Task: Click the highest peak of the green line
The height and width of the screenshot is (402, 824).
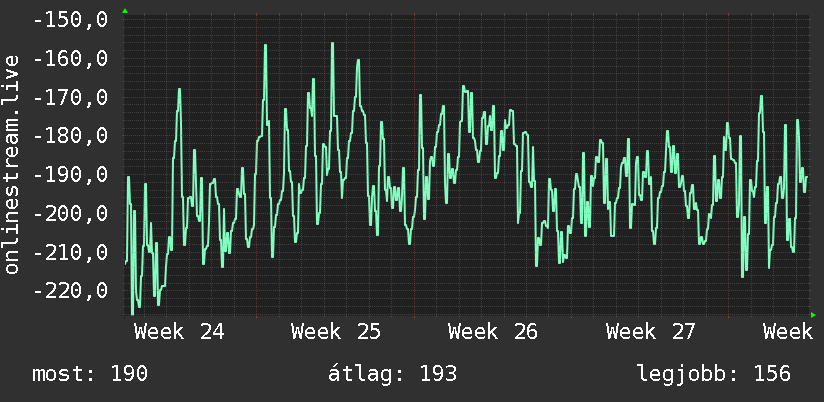Action: click(333, 44)
